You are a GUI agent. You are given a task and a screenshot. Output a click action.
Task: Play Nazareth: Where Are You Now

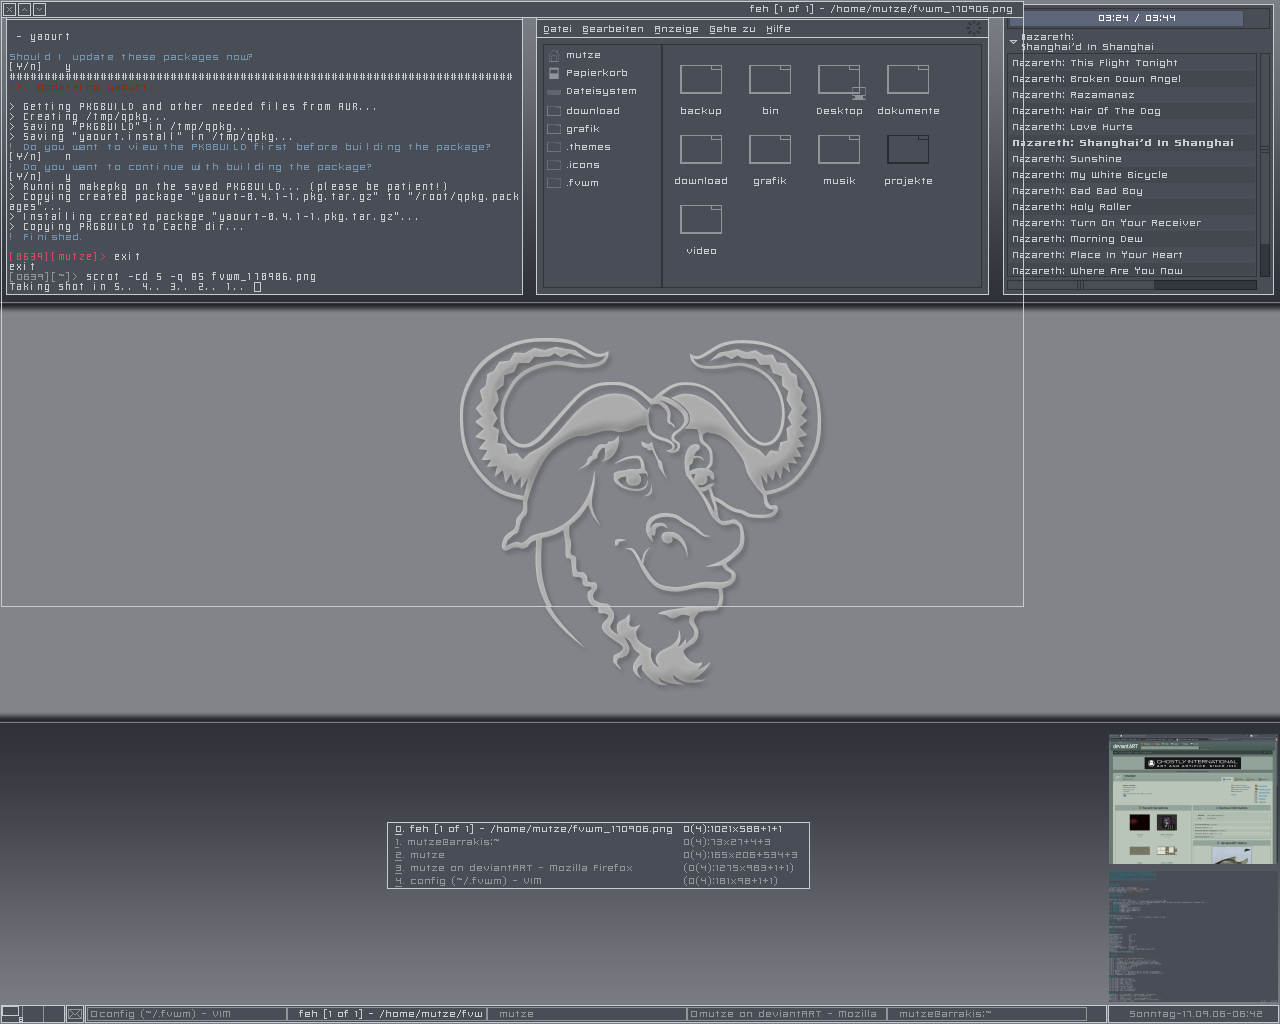pos(1132,271)
